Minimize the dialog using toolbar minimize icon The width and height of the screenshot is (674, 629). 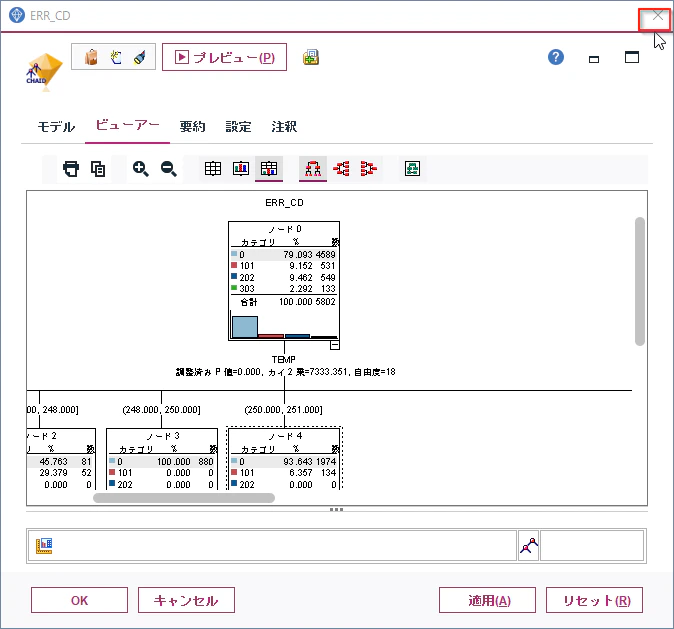click(594, 59)
